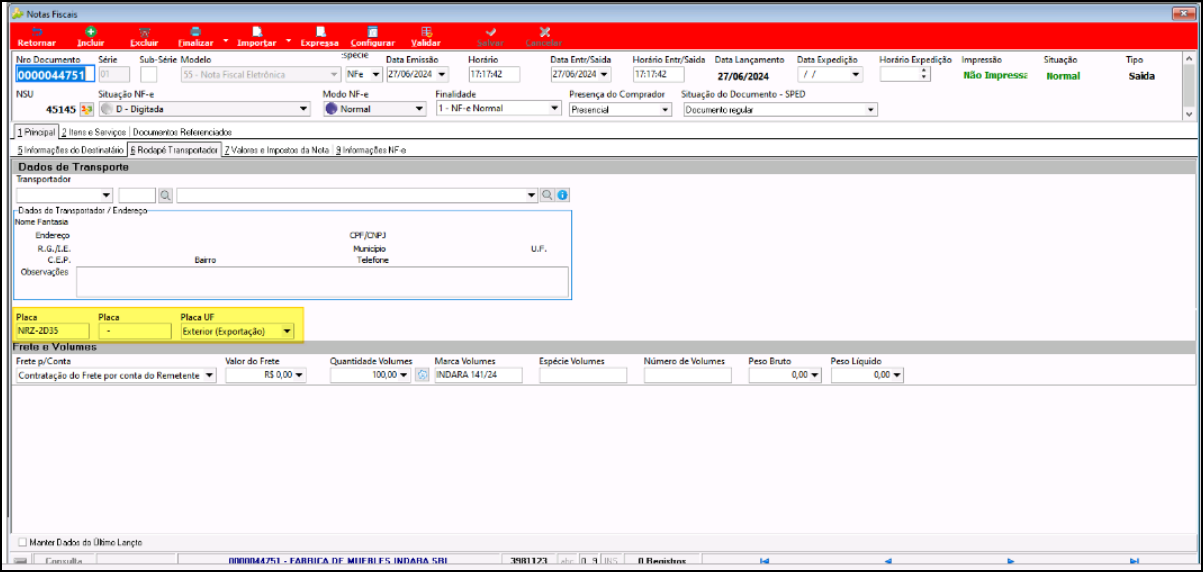The image size is (1203, 572).
Task: Open the Valor do Frete dropdown
Action: point(300,375)
